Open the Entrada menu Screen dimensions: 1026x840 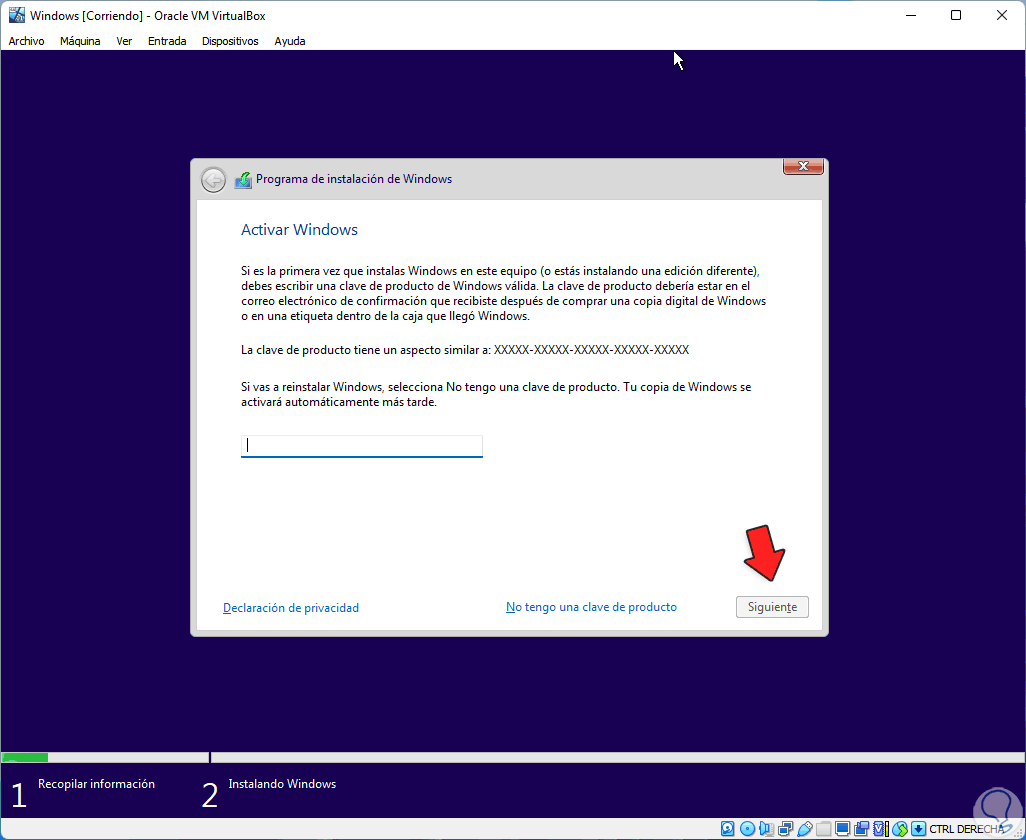coord(167,41)
